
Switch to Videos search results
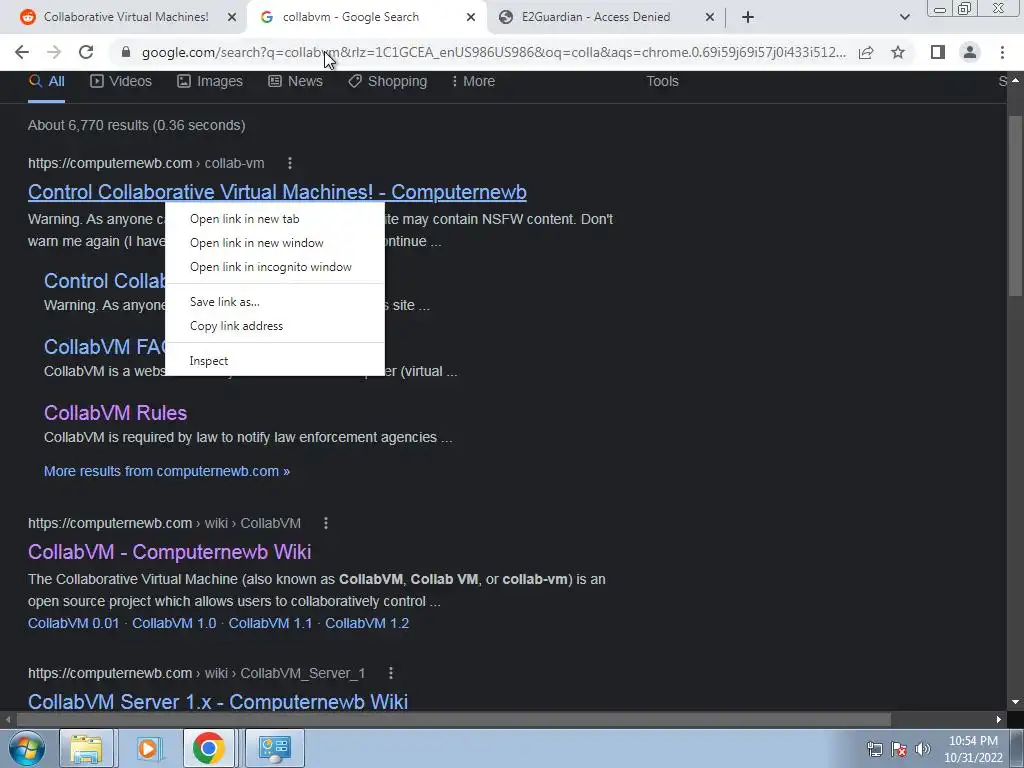point(121,82)
